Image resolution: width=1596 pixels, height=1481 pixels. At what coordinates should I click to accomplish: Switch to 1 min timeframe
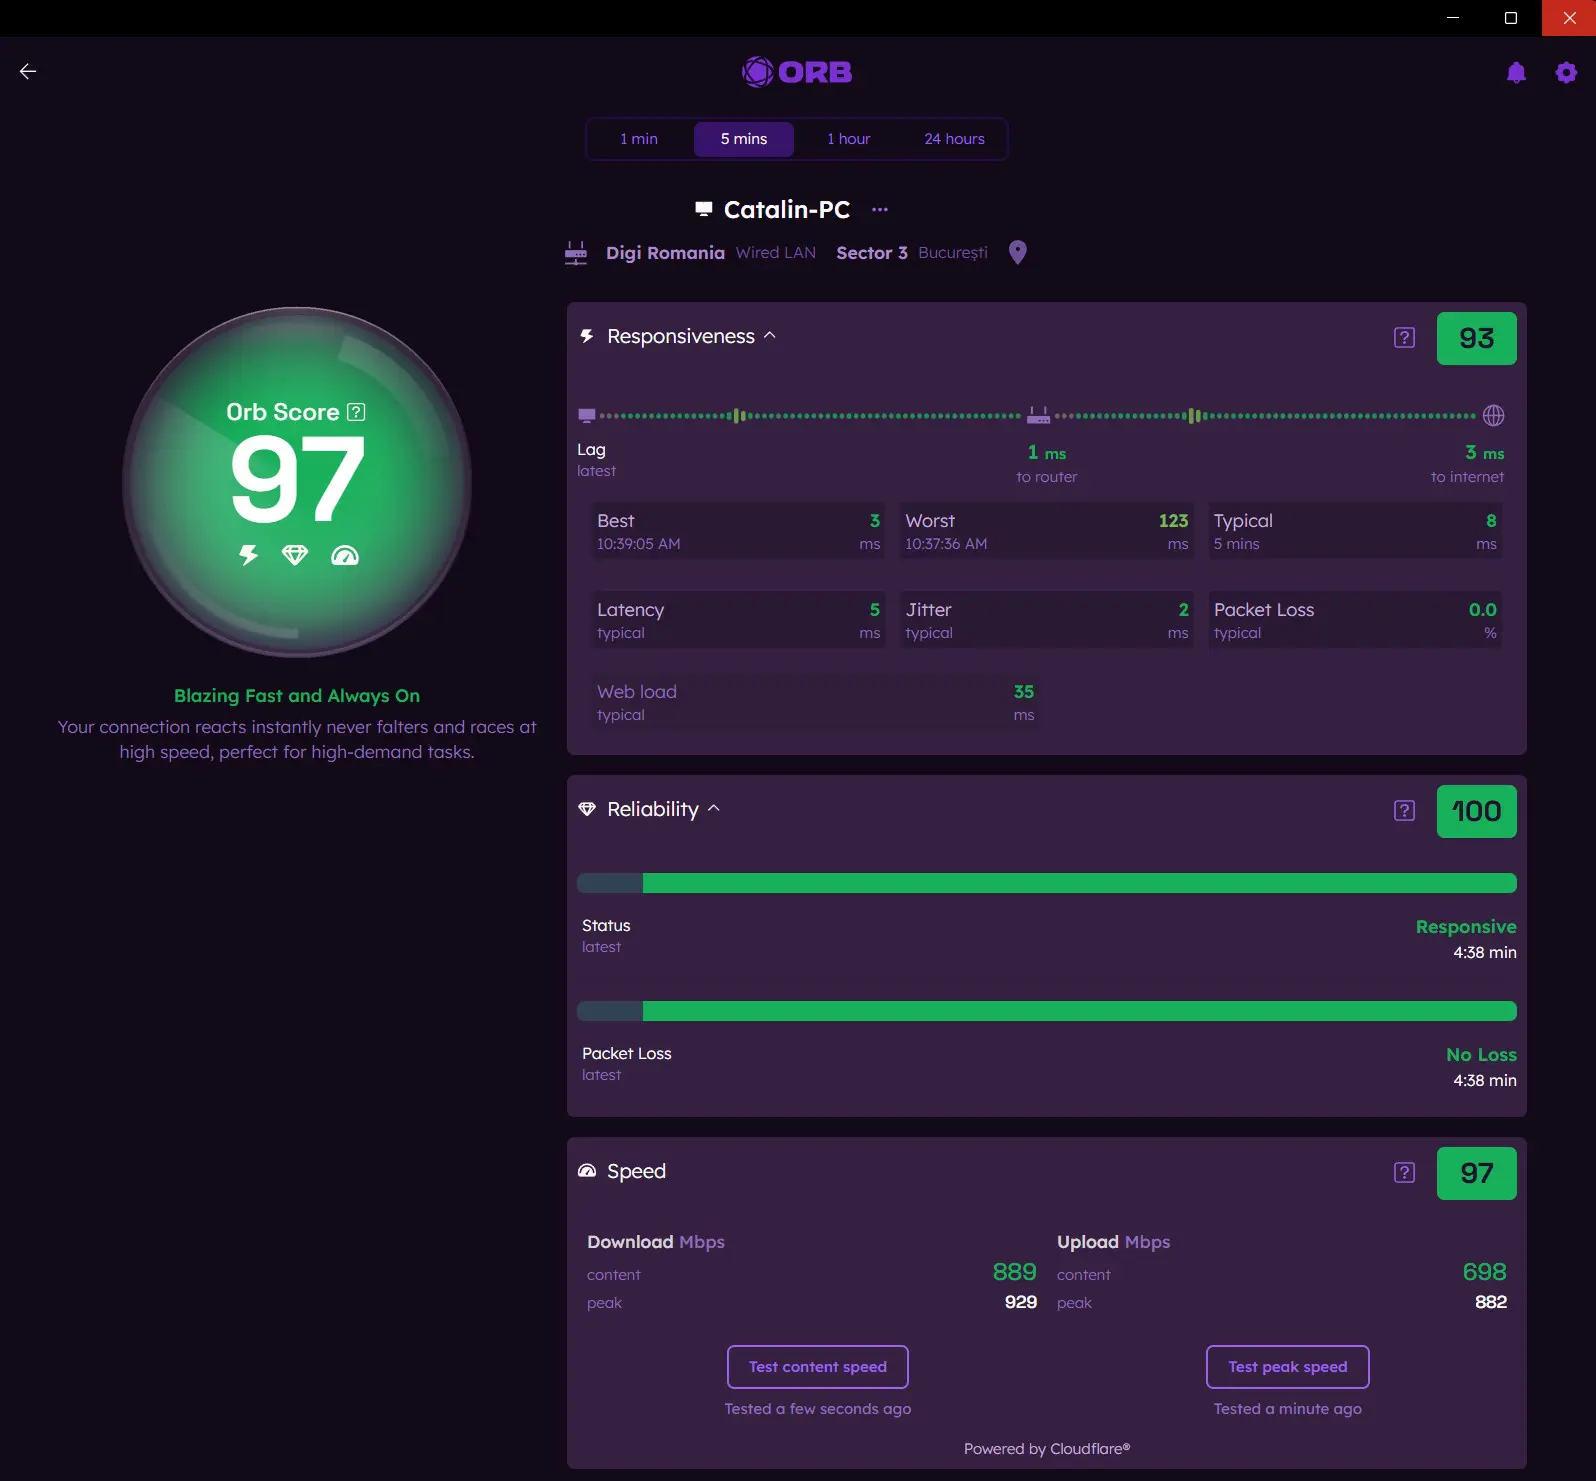pos(639,139)
